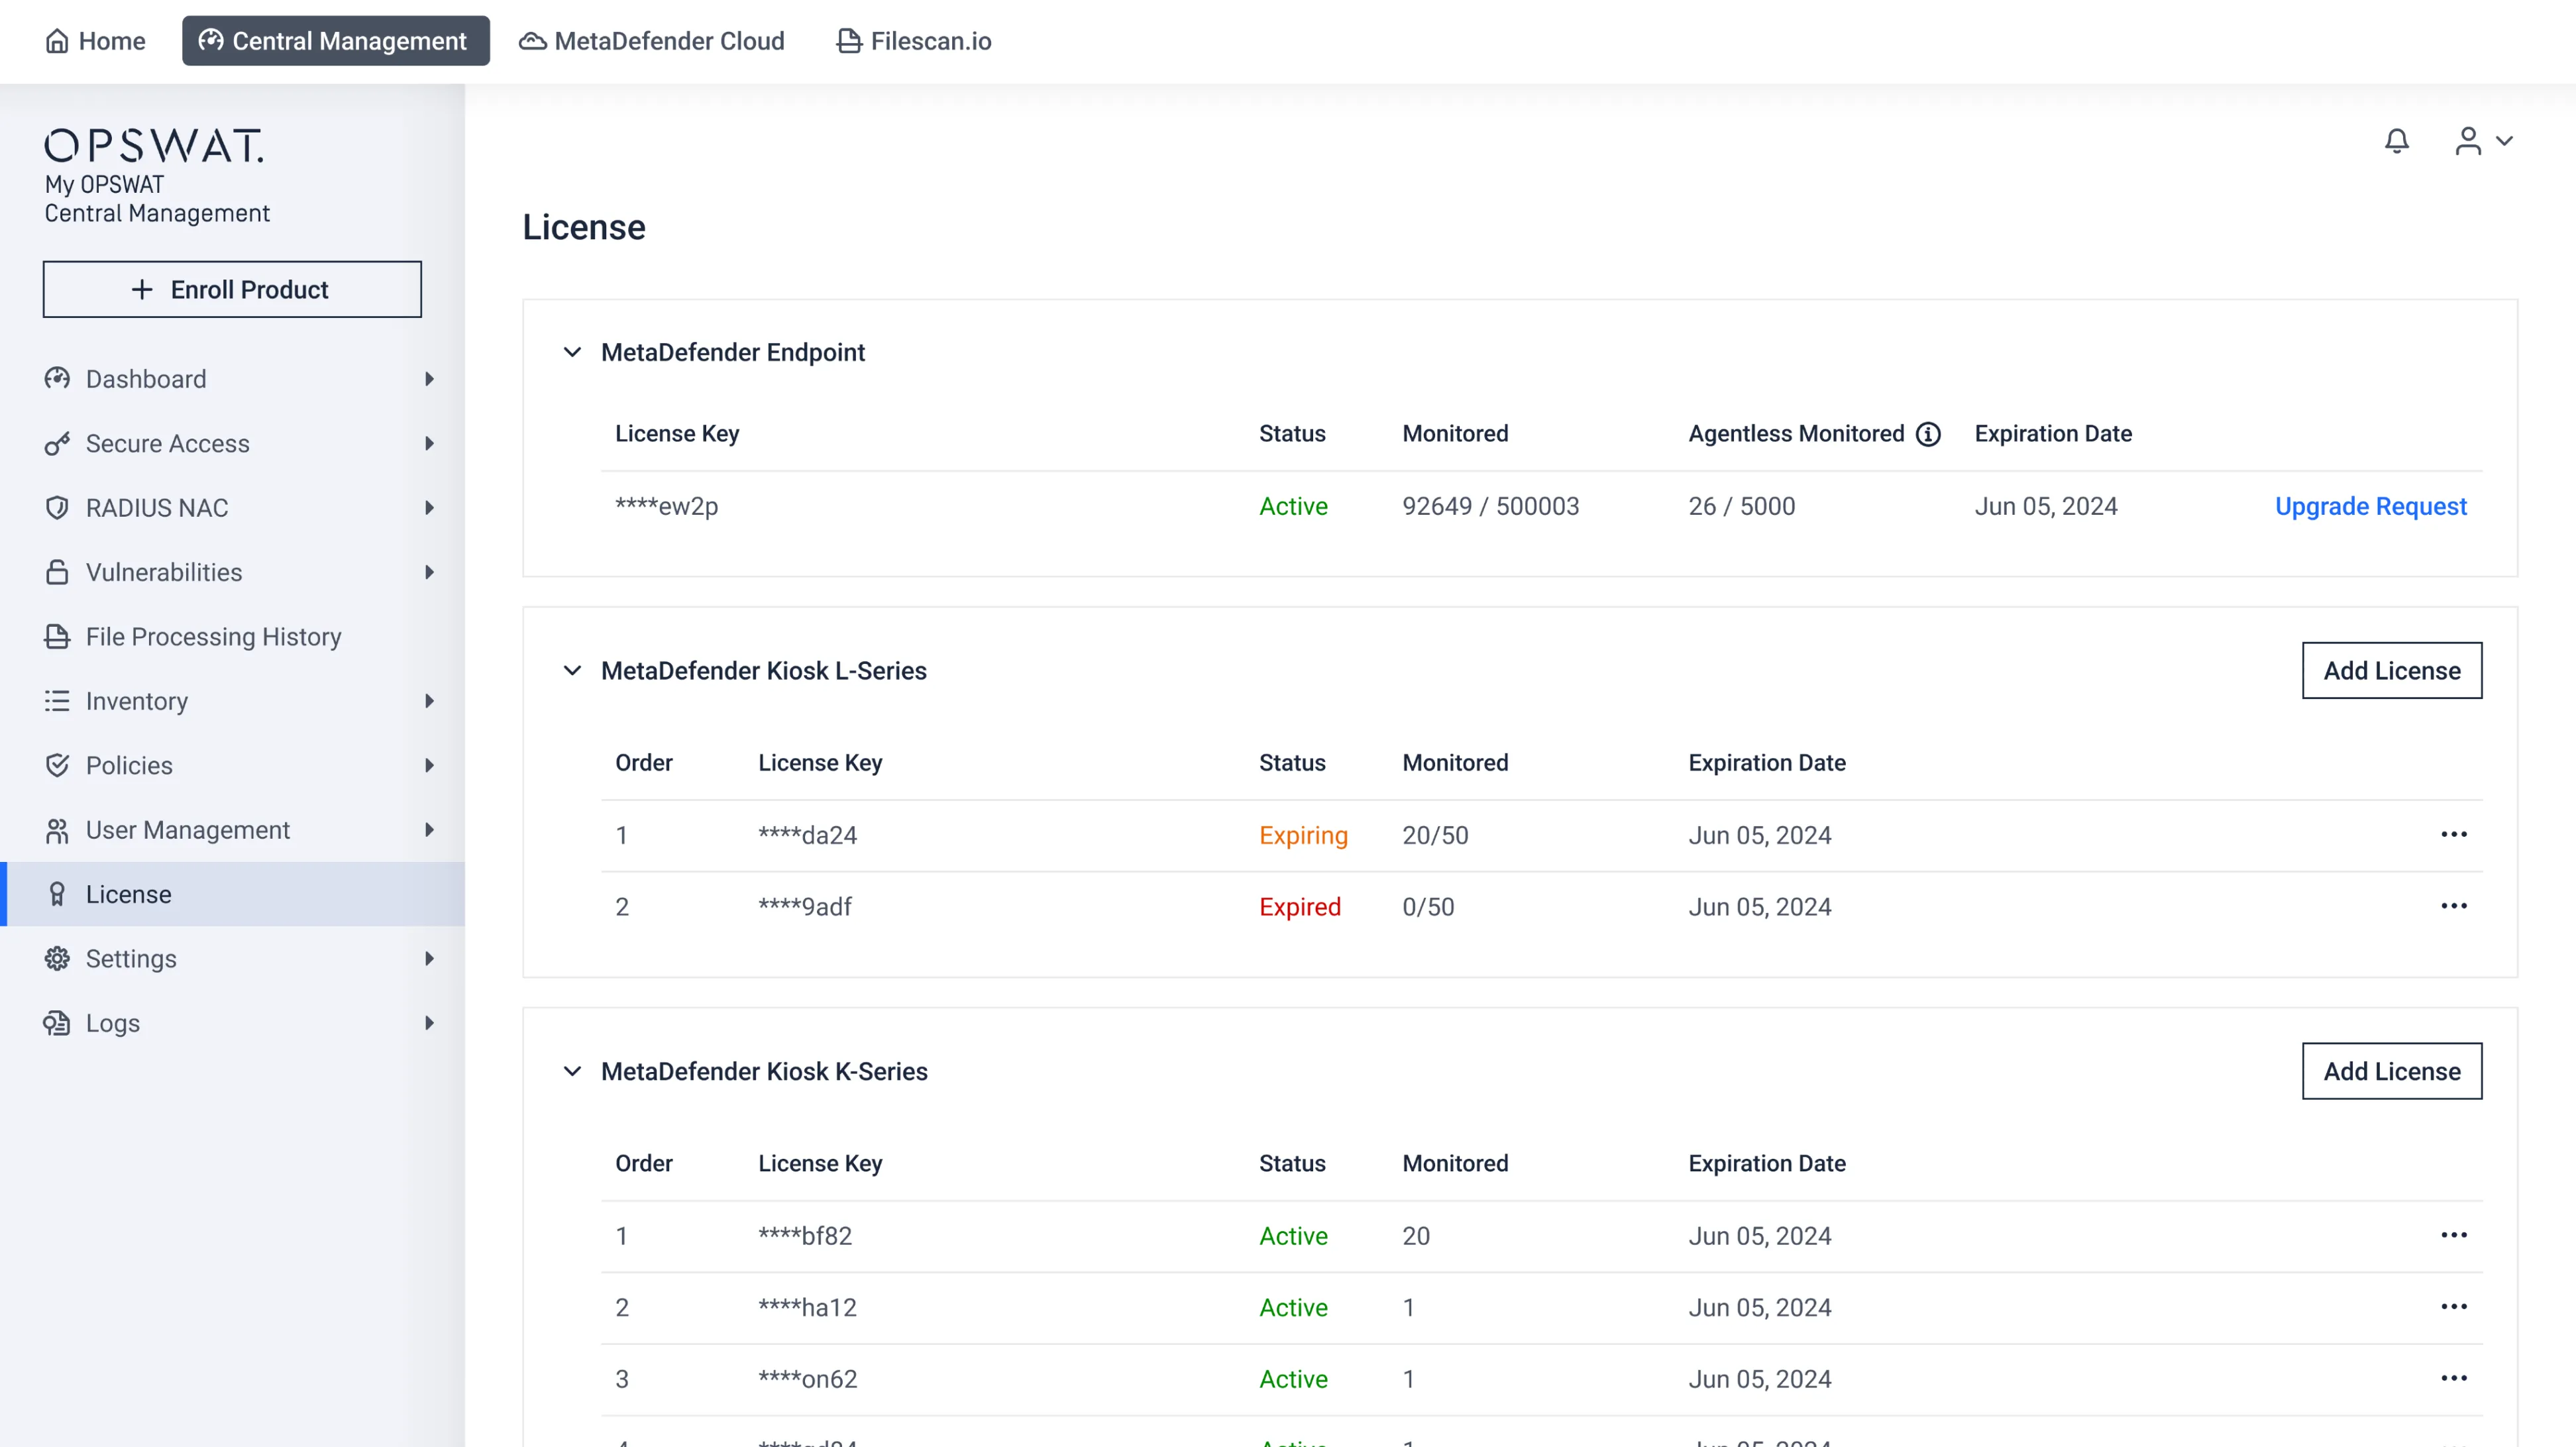Expand the Dashboard sidebar menu
This screenshot has width=2576, height=1447.
(x=429, y=379)
